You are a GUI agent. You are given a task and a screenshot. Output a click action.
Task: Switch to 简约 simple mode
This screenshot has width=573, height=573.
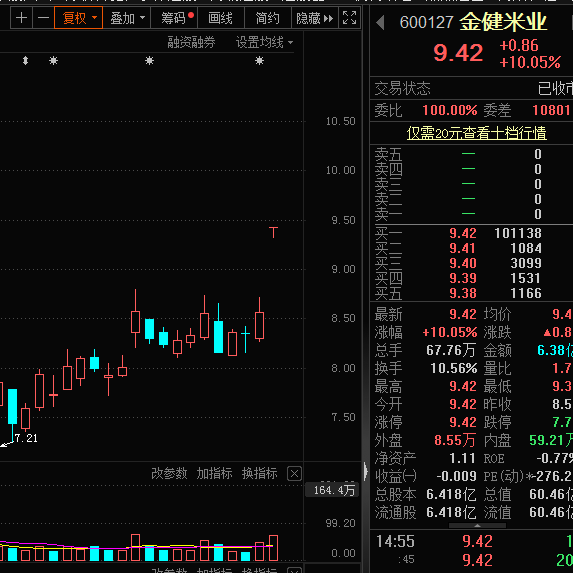pyautogui.click(x=267, y=18)
